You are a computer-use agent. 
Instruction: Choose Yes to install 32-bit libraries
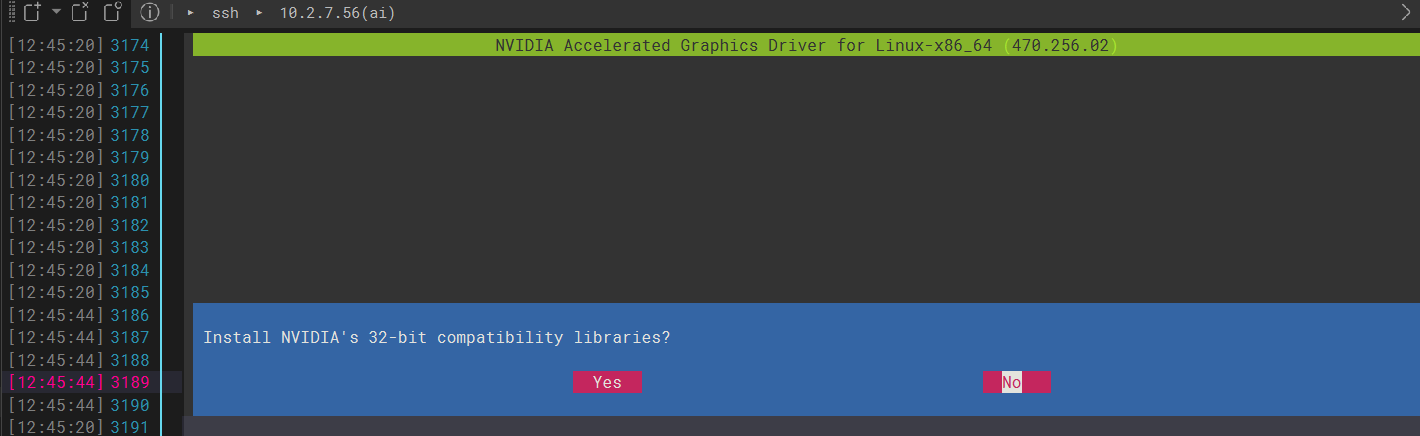(607, 382)
